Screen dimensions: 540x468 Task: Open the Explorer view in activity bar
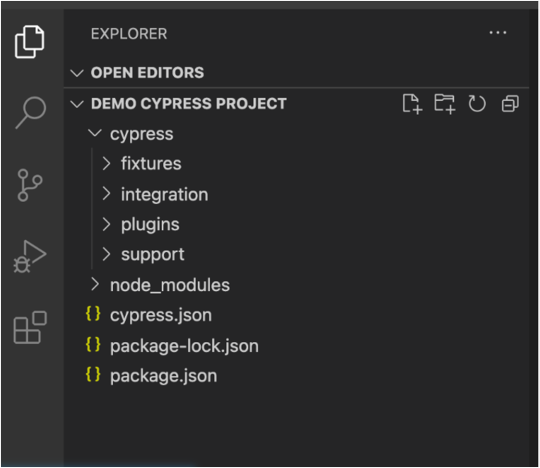[x=30, y=42]
